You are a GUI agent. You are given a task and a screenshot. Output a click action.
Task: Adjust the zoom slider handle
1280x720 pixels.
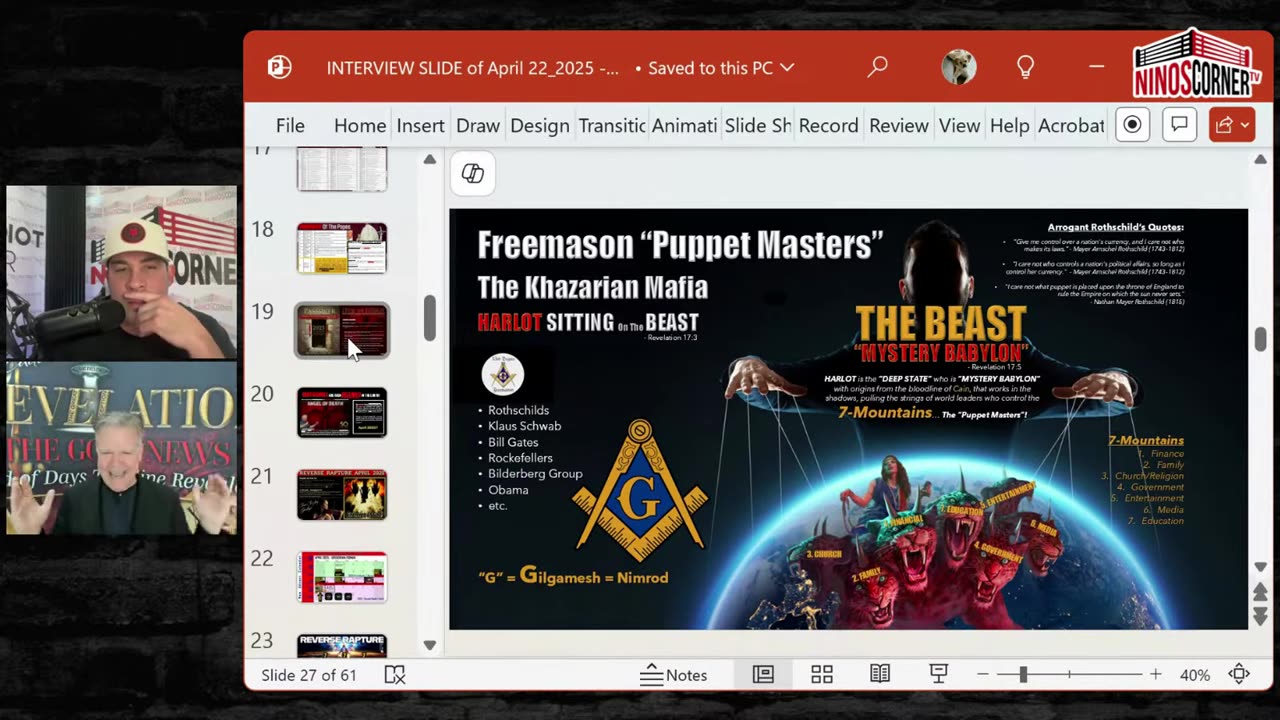point(1023,675)
